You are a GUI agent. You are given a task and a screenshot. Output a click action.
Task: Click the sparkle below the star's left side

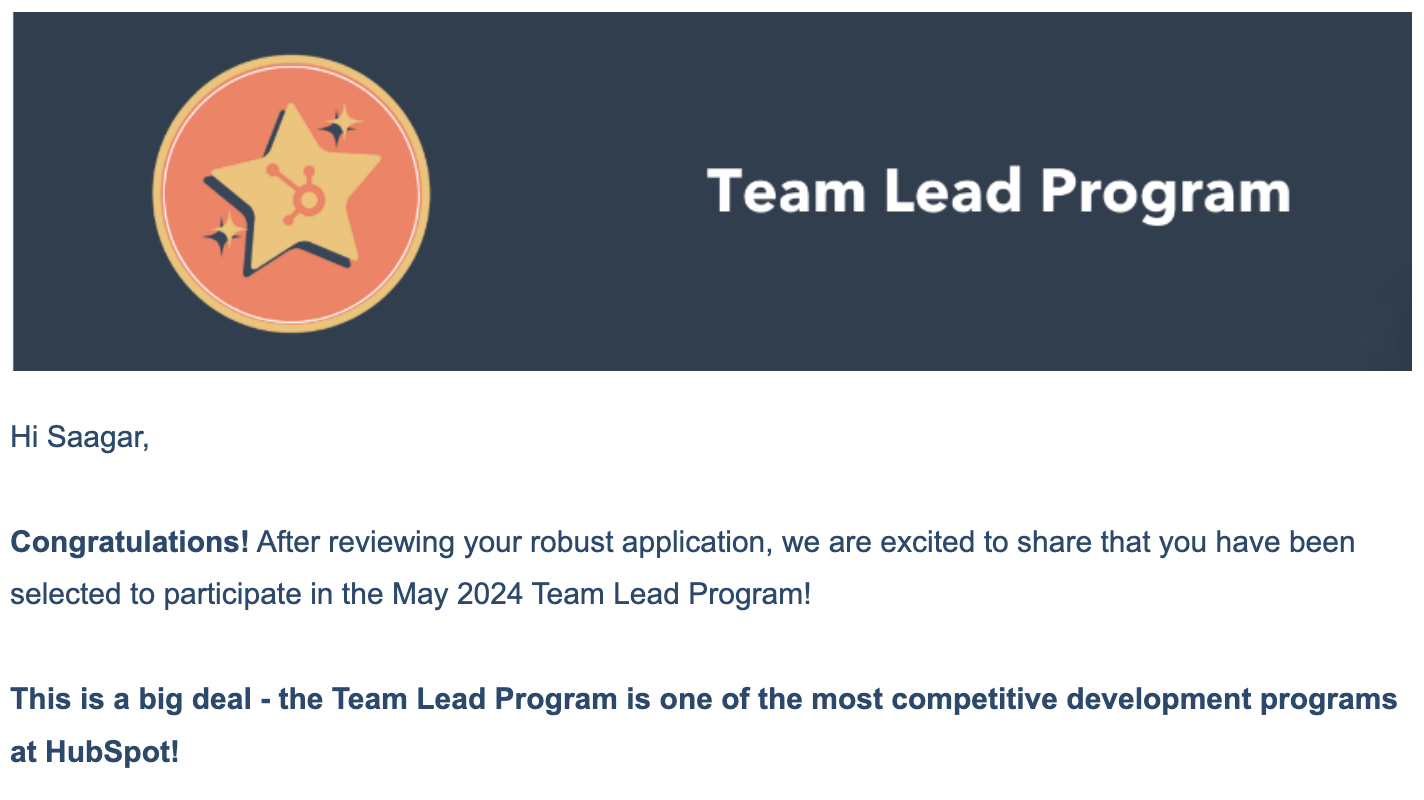223,234
